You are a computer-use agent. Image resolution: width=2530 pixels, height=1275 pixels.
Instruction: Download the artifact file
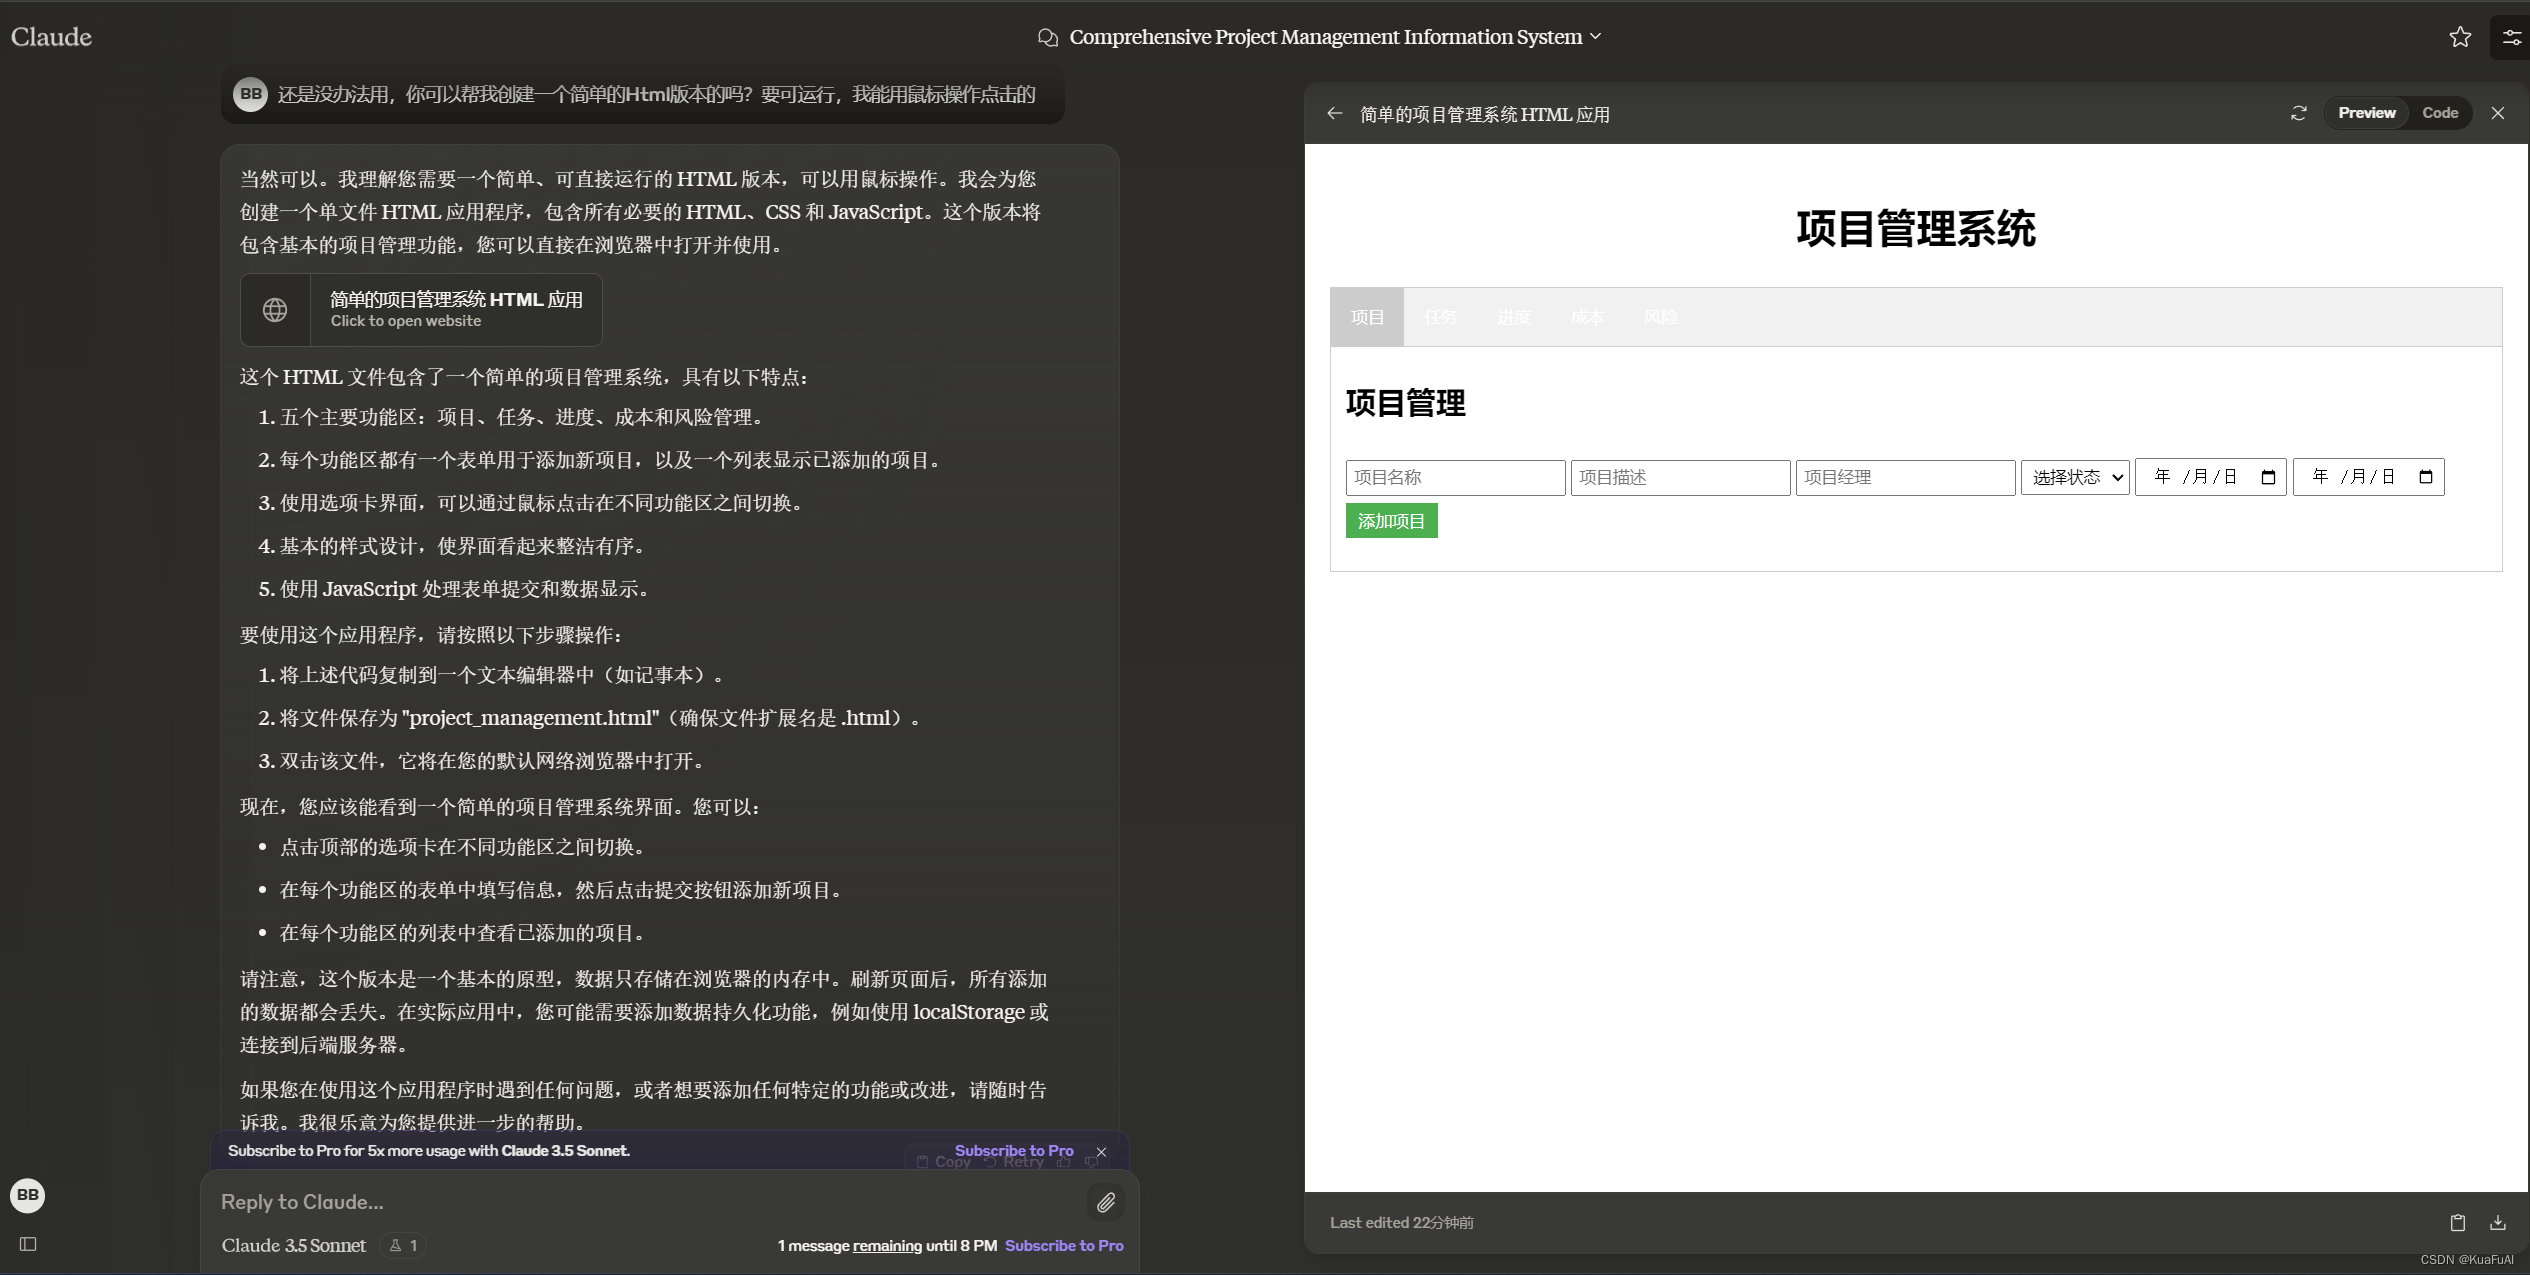2497,1222
